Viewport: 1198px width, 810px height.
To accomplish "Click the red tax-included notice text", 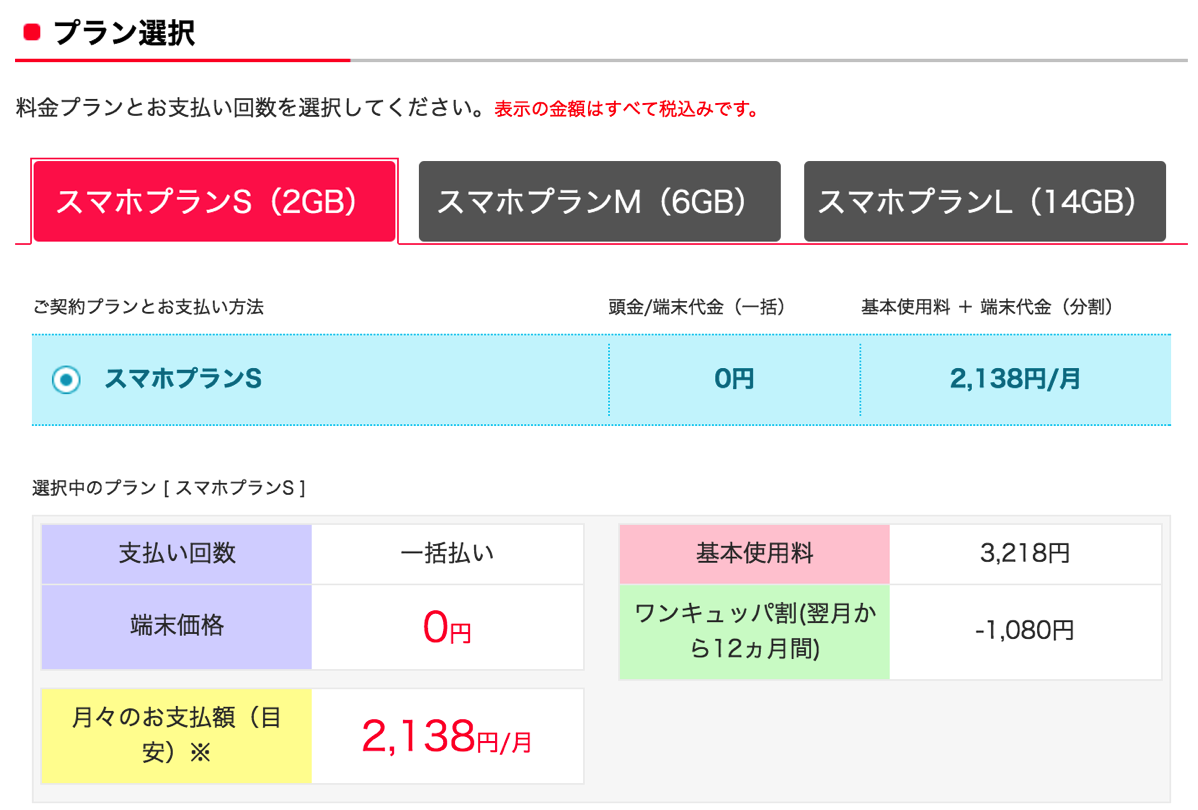I will (626, 109).
